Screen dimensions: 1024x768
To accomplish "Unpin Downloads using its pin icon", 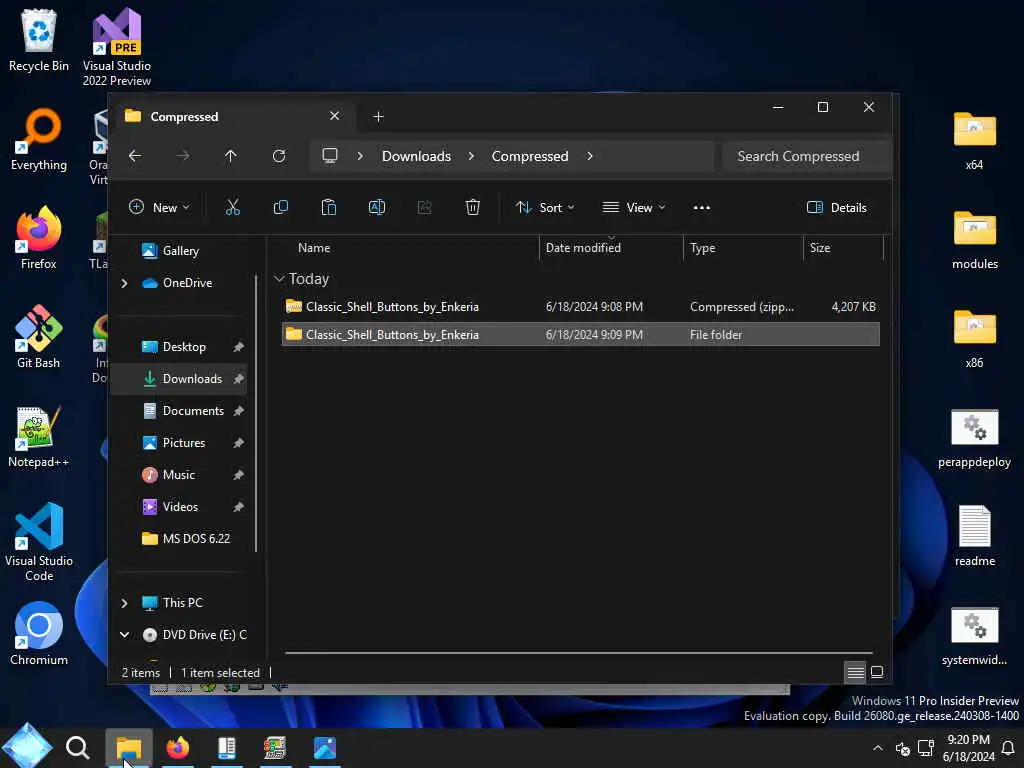I will point(238,379).
